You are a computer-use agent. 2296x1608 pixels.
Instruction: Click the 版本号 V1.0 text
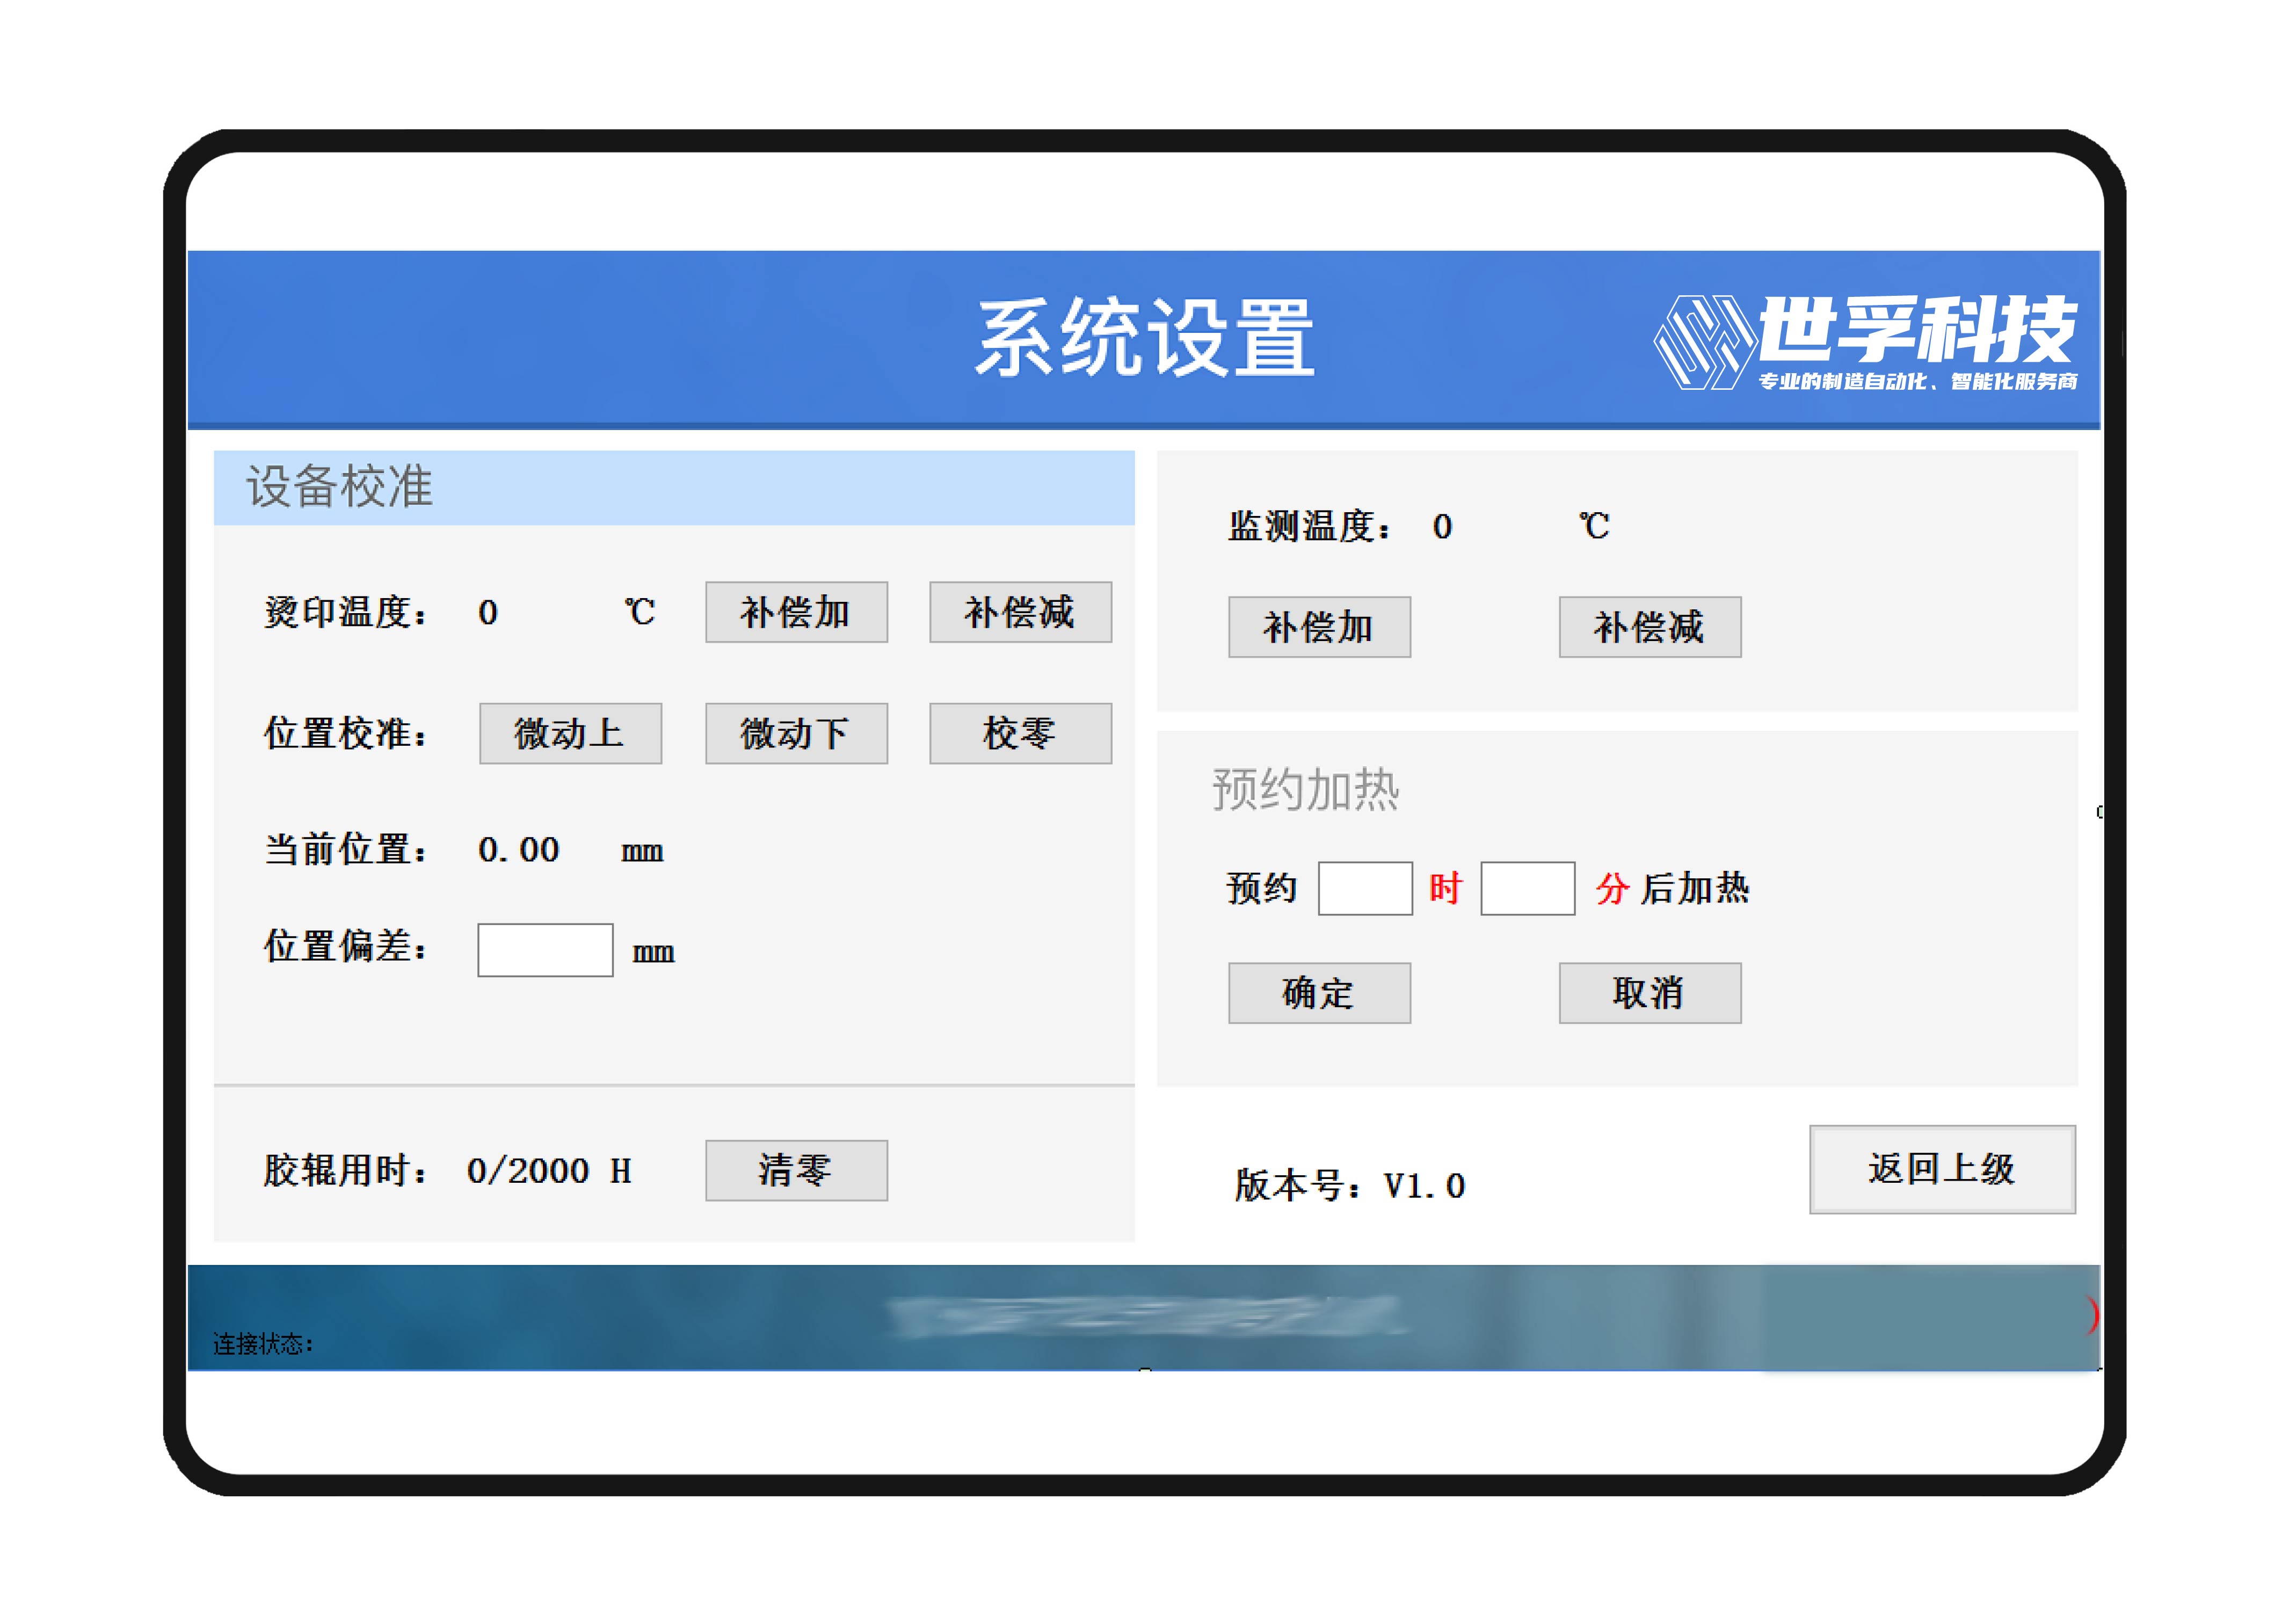point(1349,1185)
